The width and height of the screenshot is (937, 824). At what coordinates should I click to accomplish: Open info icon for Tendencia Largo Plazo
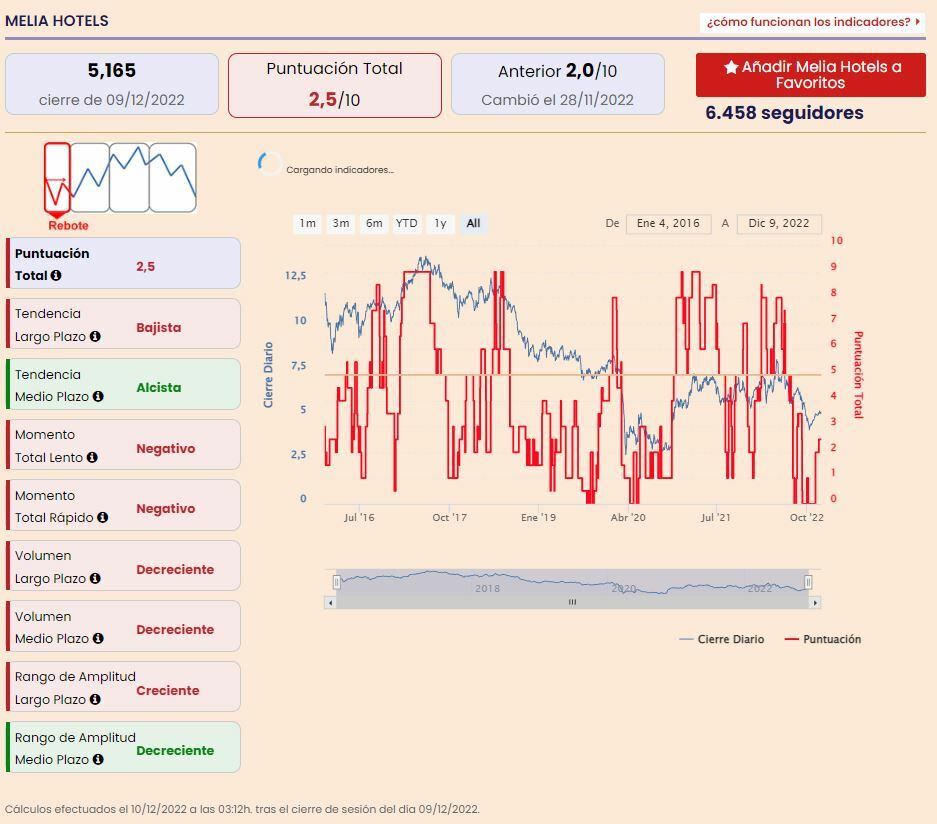coord(95,336)
